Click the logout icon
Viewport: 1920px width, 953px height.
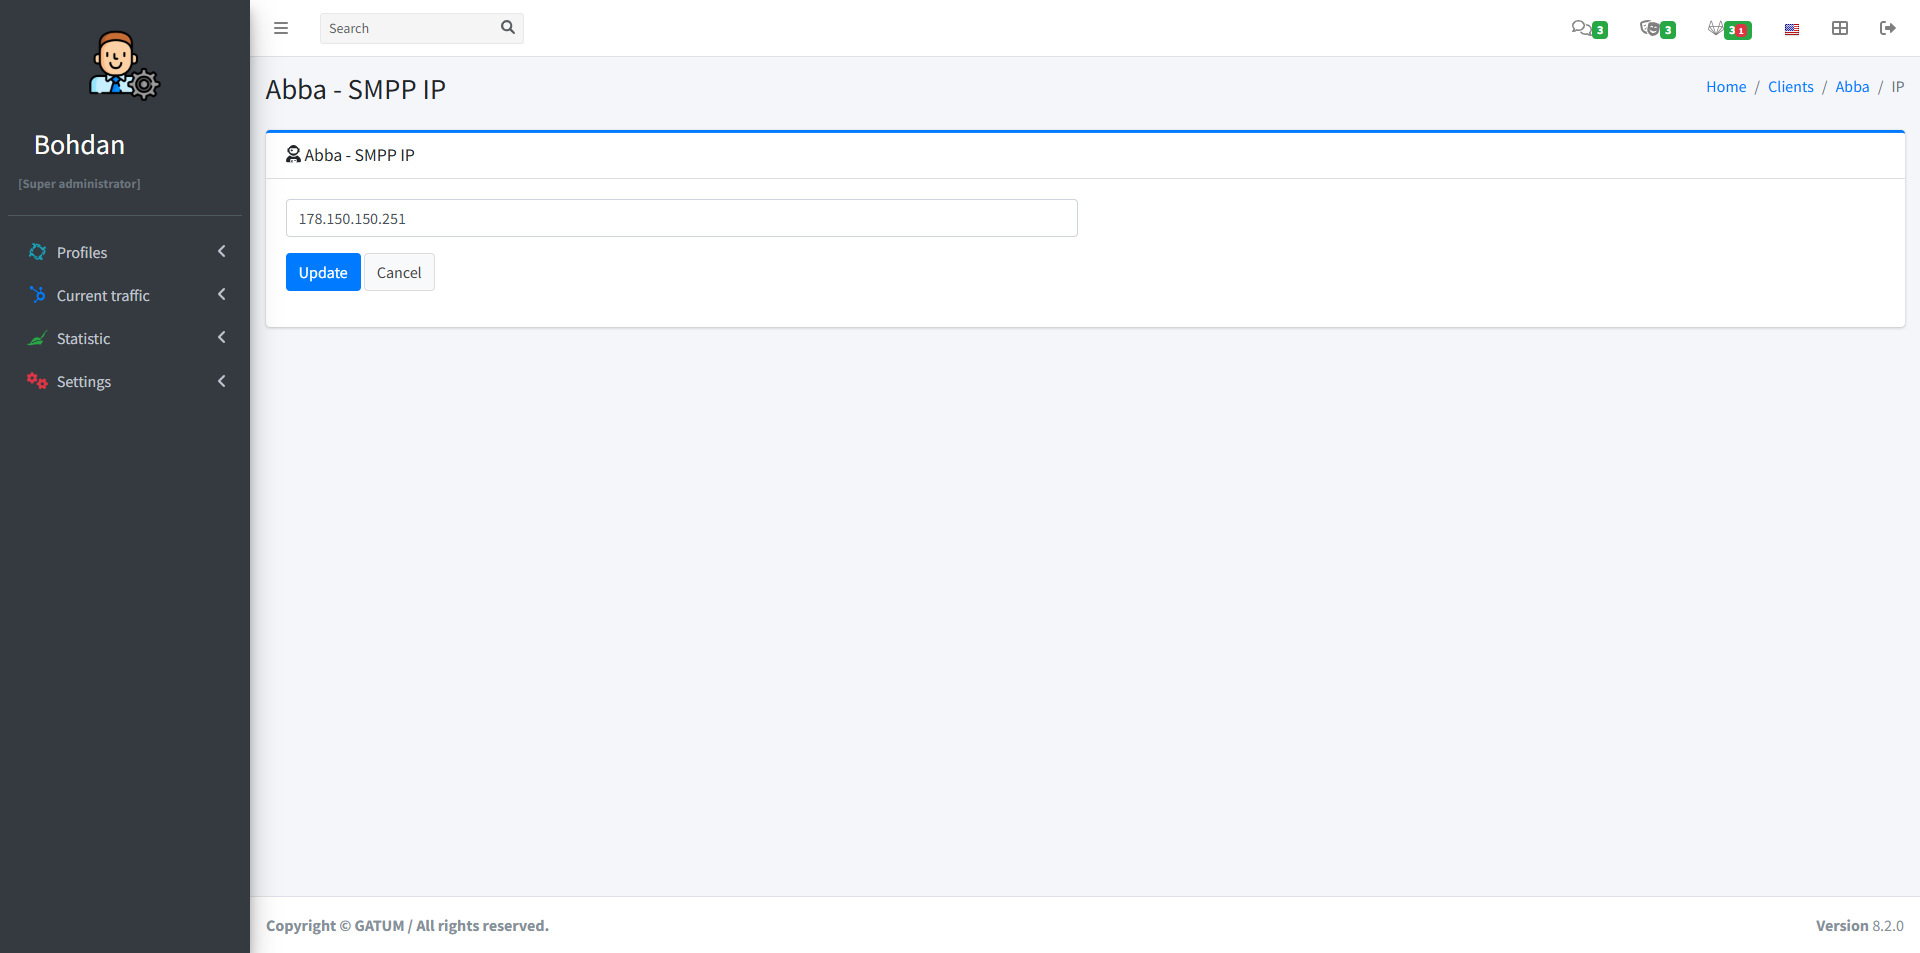[1887, 28]
